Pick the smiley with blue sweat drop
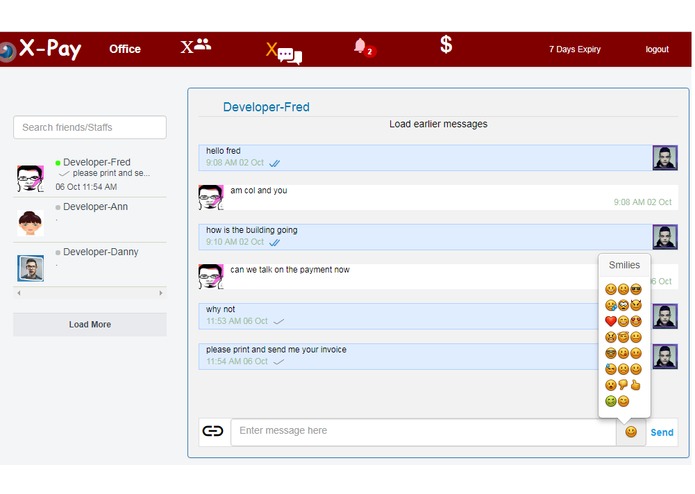This screenshot has width=695, height=494. tap(611, 369)
